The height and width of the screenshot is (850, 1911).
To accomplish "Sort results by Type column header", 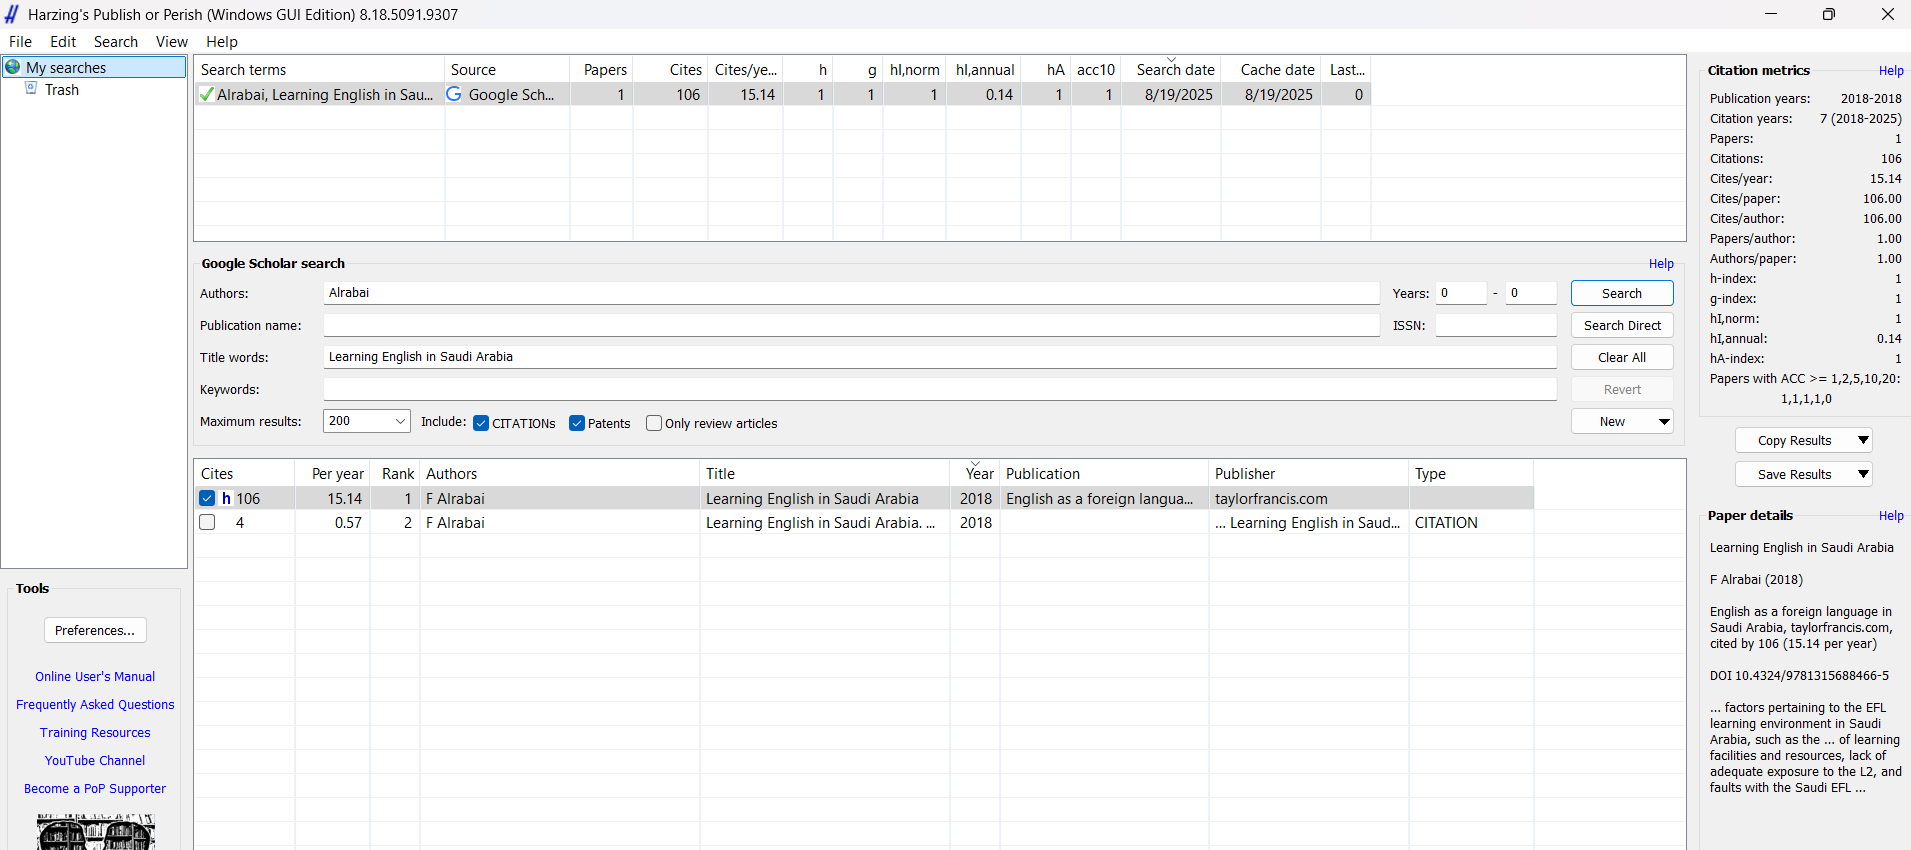I will pos(1470,474).
